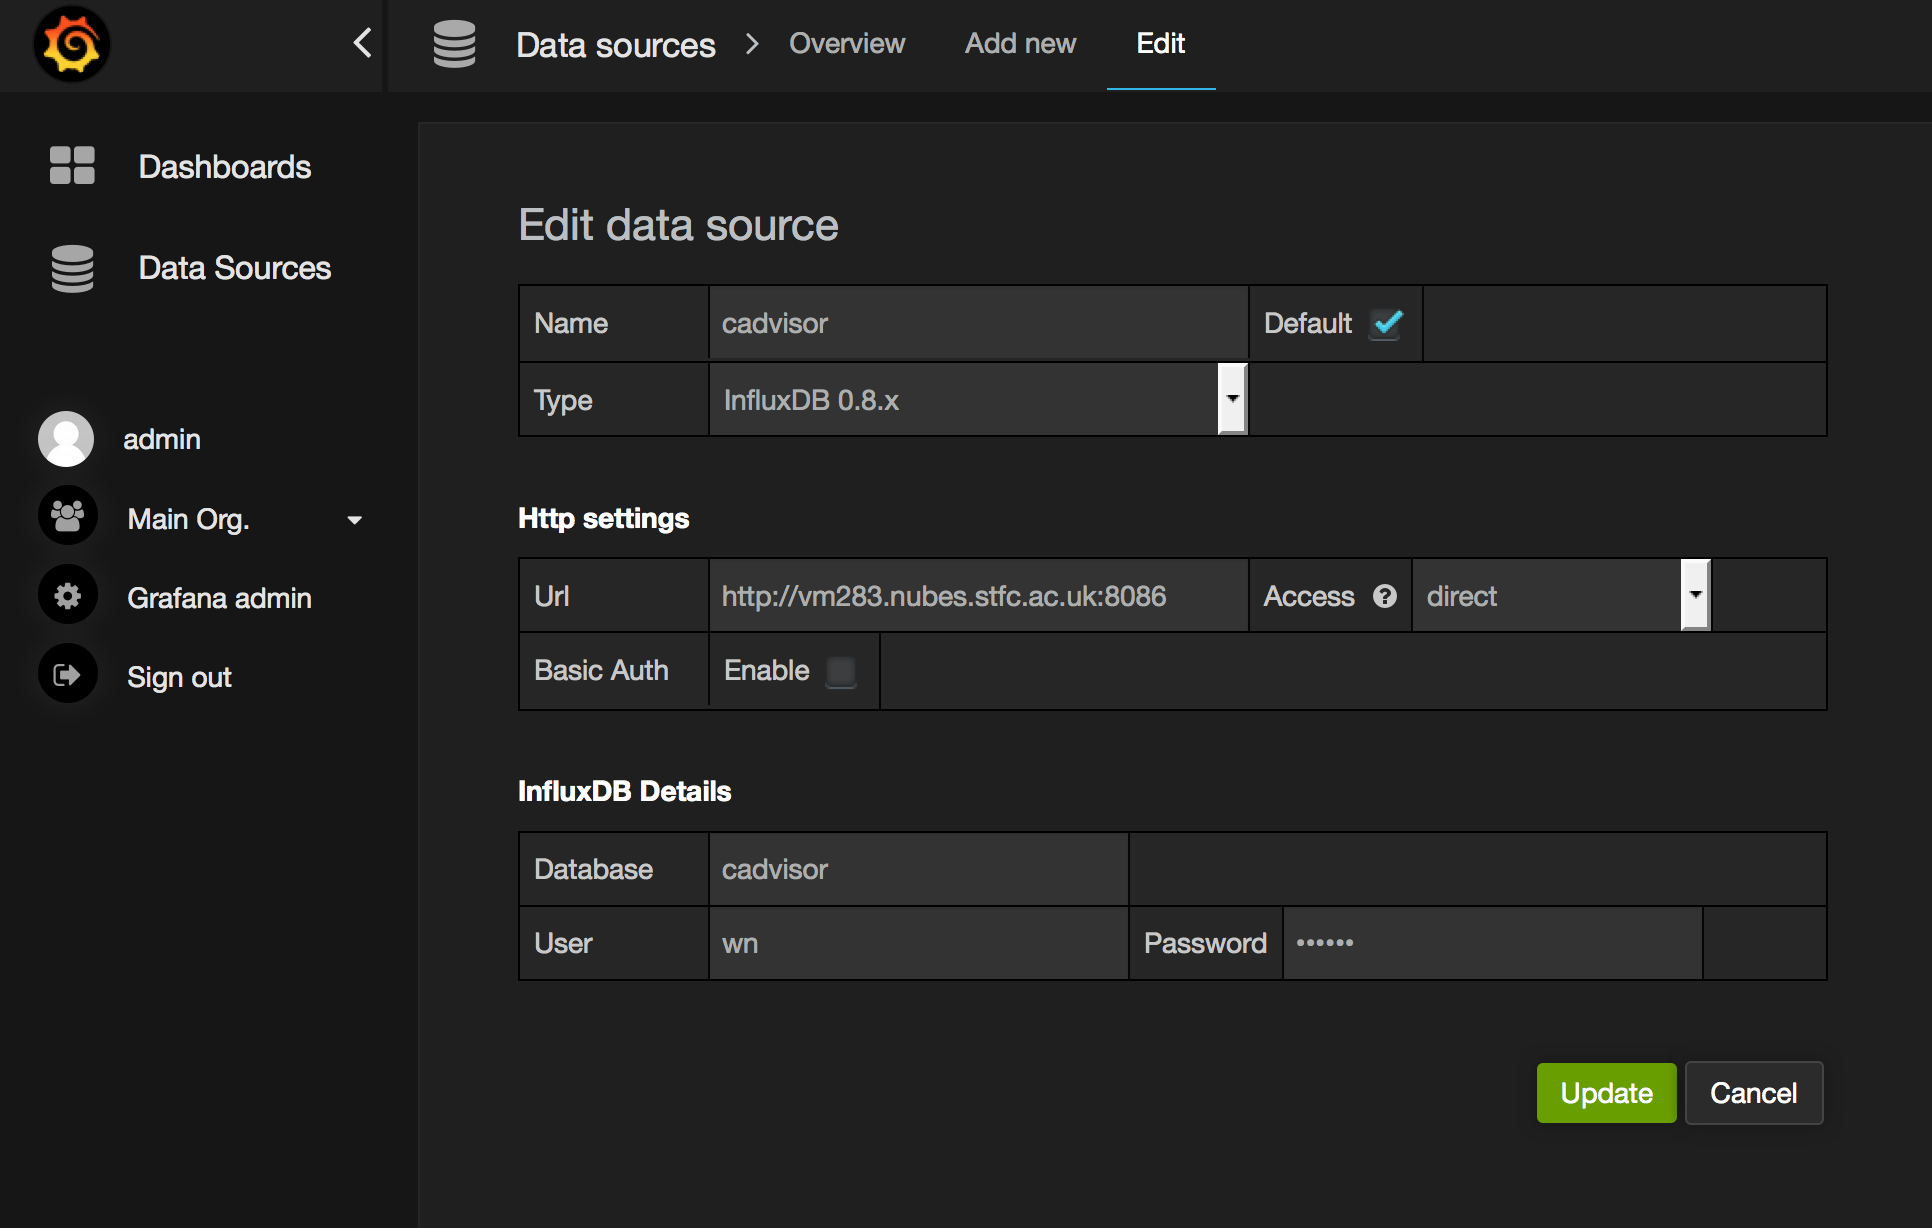Viewport: 1932px width, 1228px height.
Task: Click the Cancel button
Action: click(x=1754, y=1093)
